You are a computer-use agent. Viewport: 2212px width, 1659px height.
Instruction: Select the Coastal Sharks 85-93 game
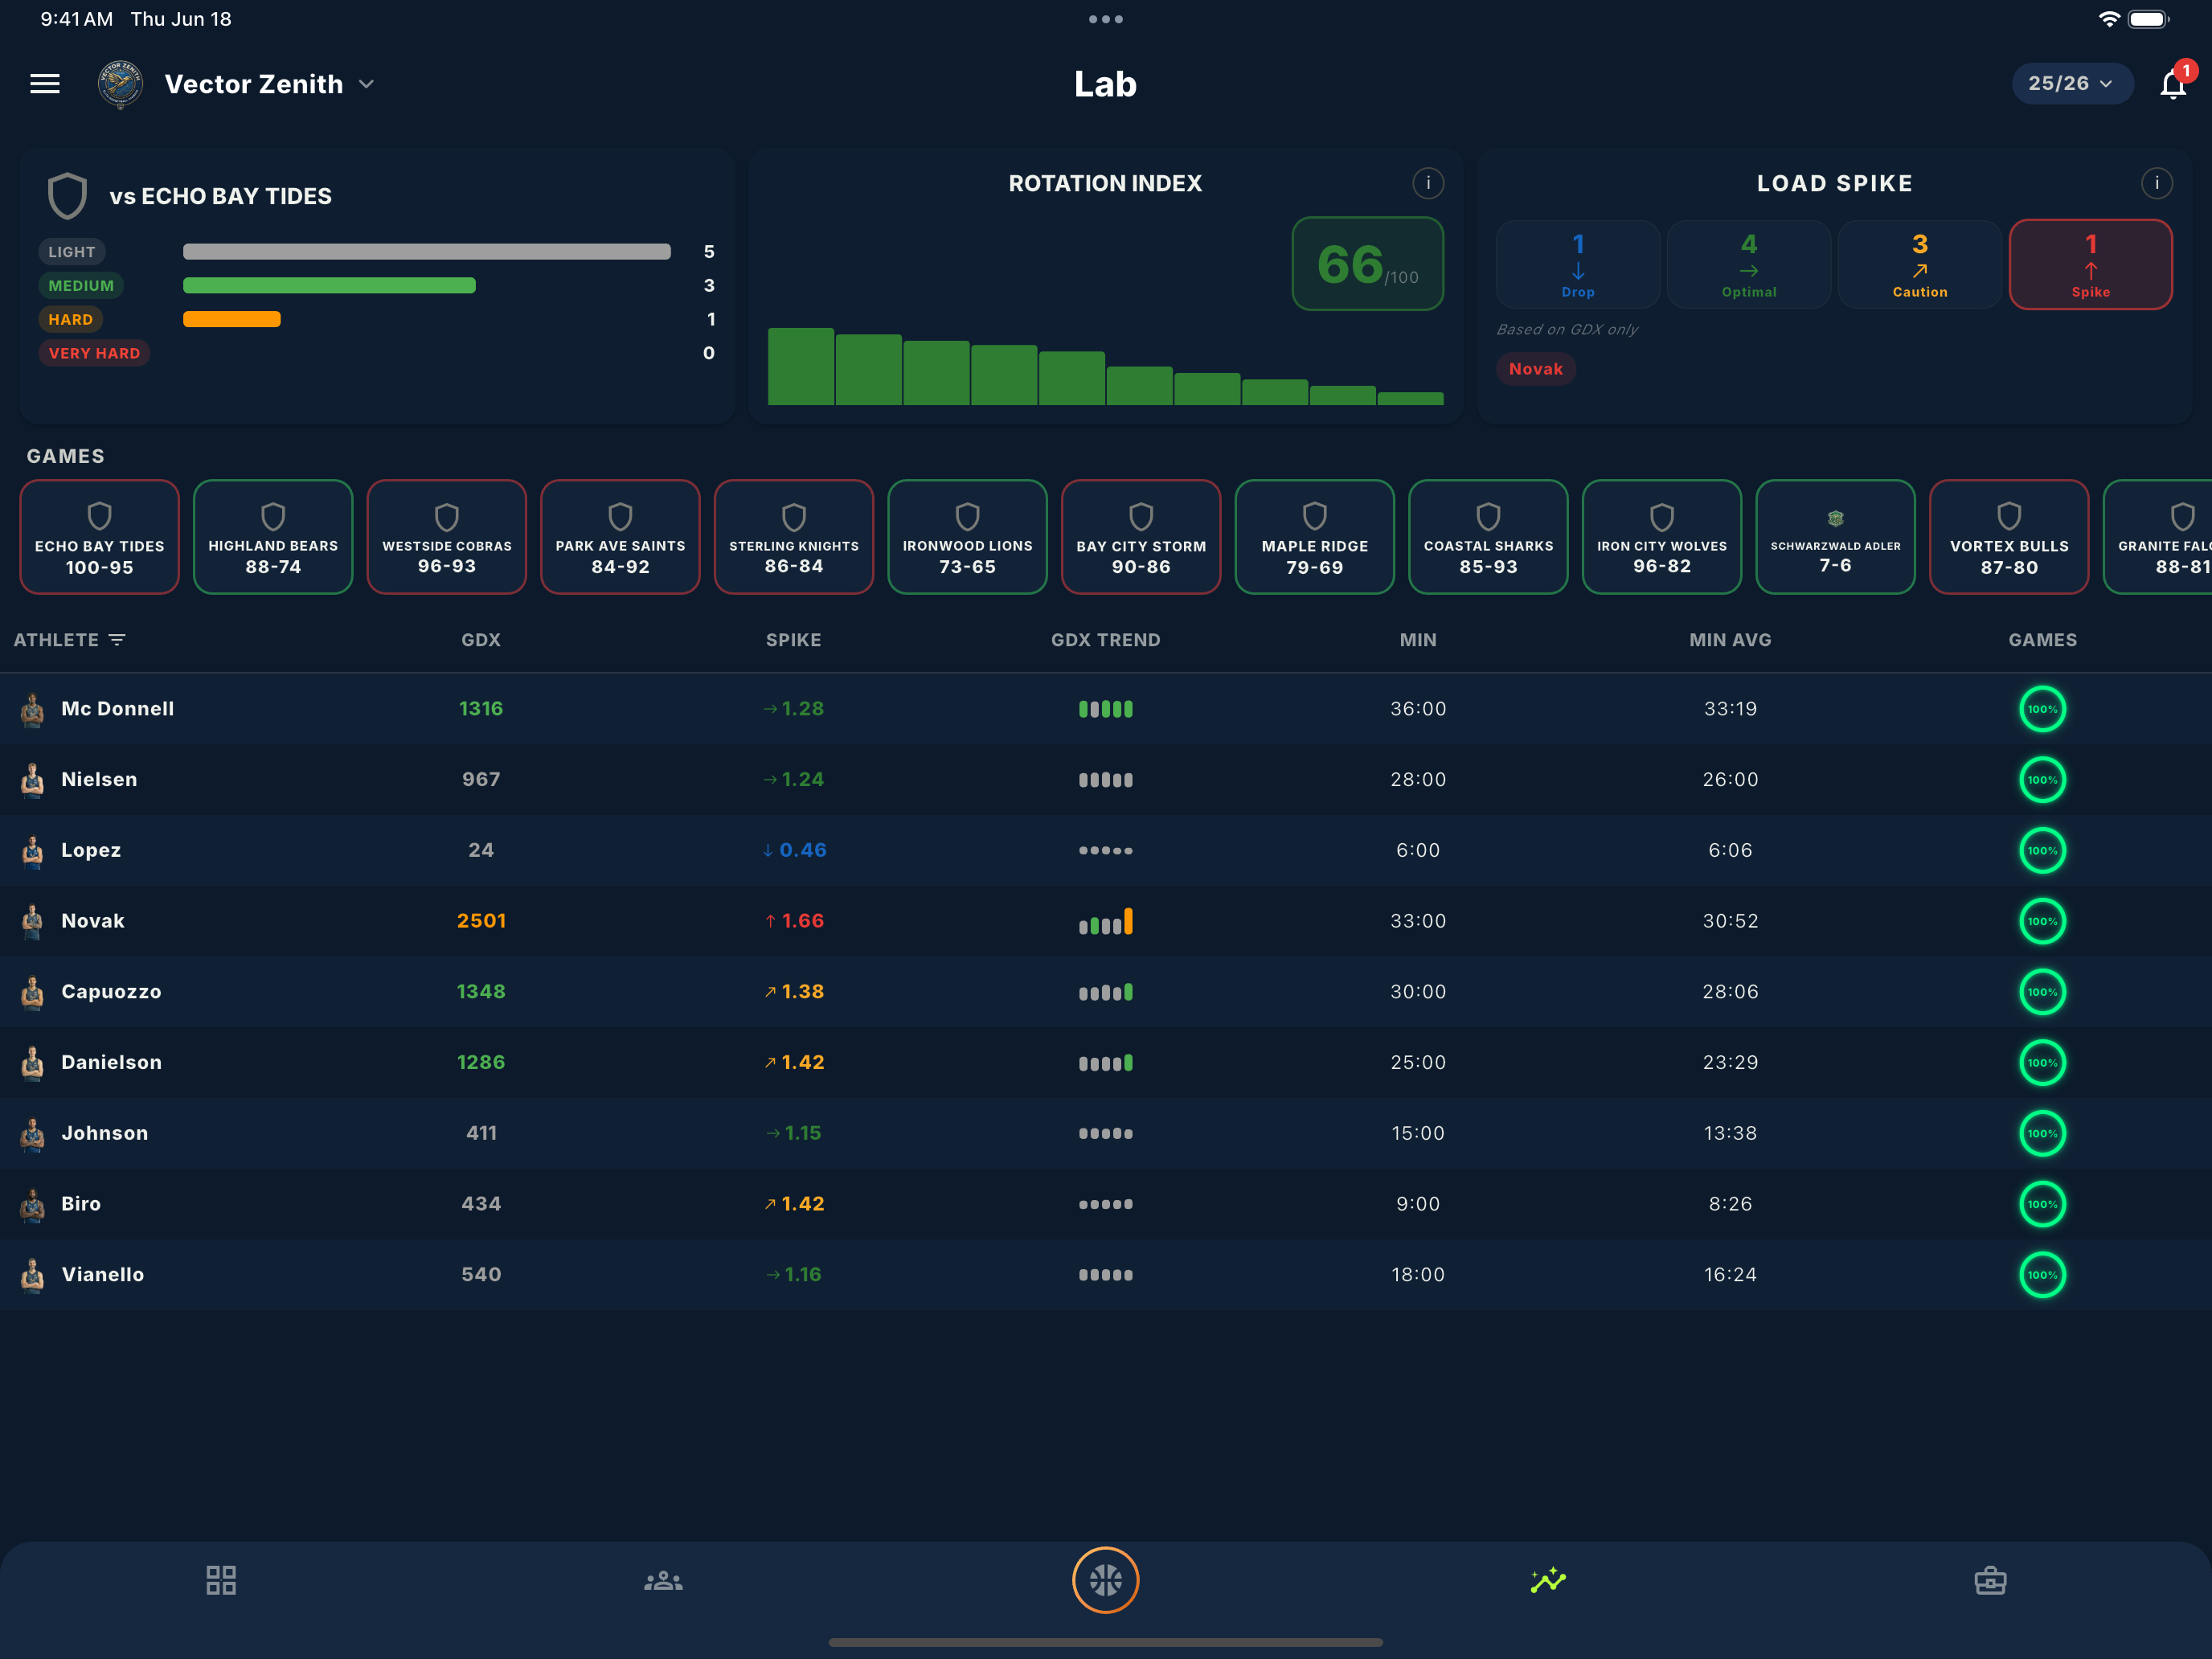1489,537
